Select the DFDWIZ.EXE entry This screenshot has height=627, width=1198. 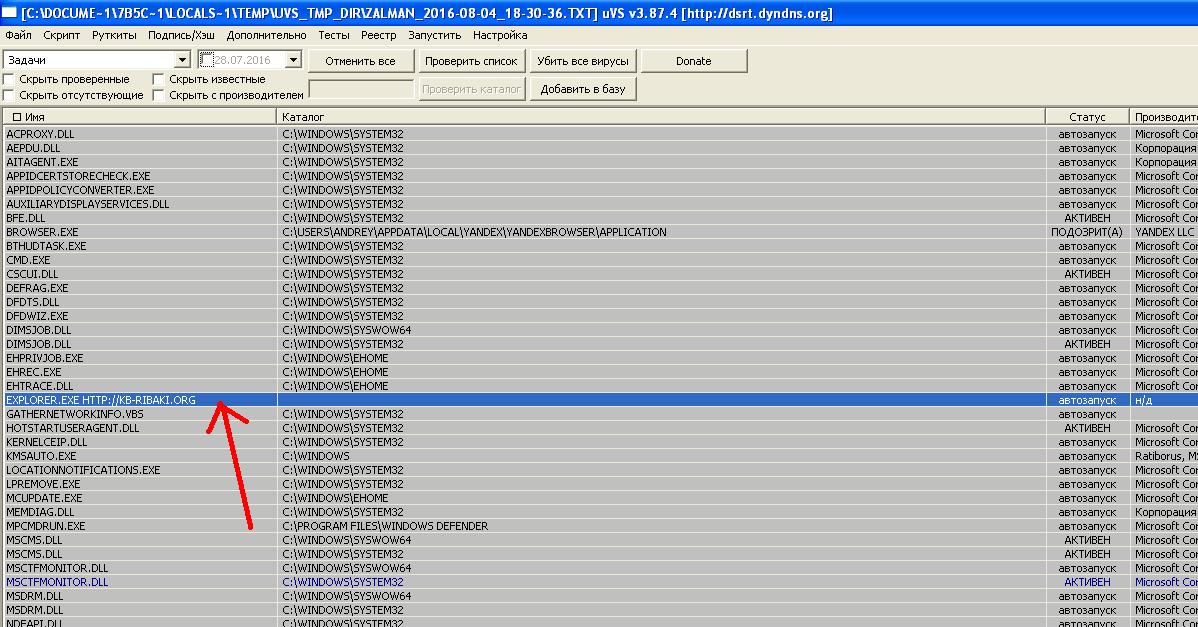(x=37, y=316)
